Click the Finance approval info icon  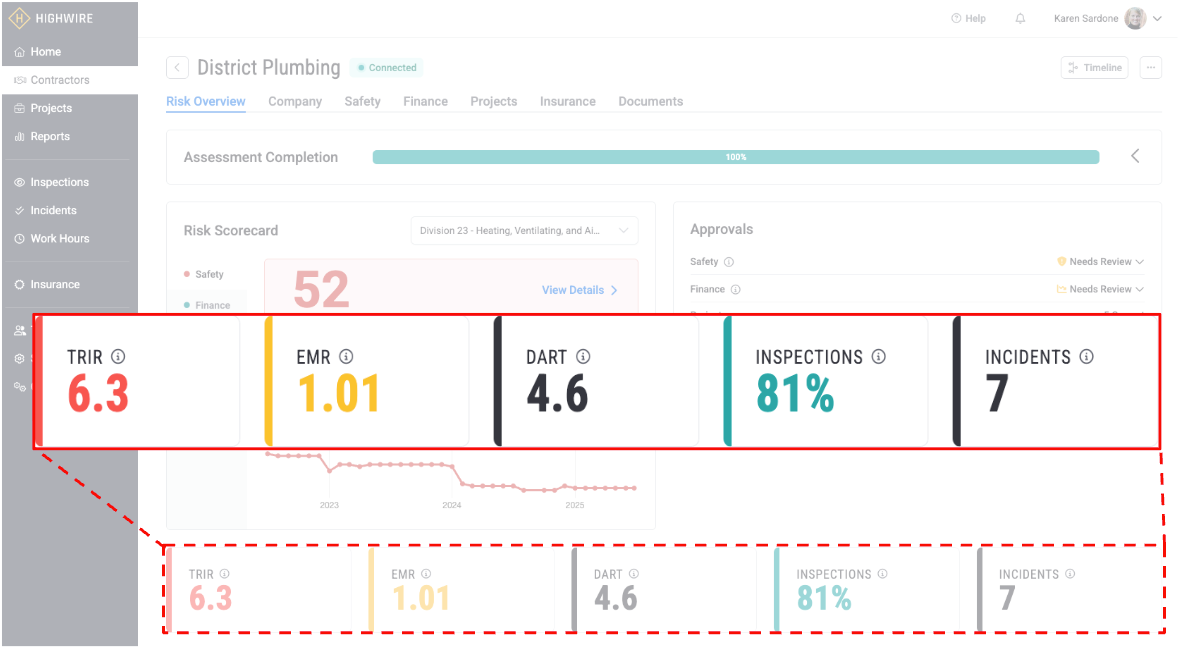pyautogui.click(x=735, y=290)
